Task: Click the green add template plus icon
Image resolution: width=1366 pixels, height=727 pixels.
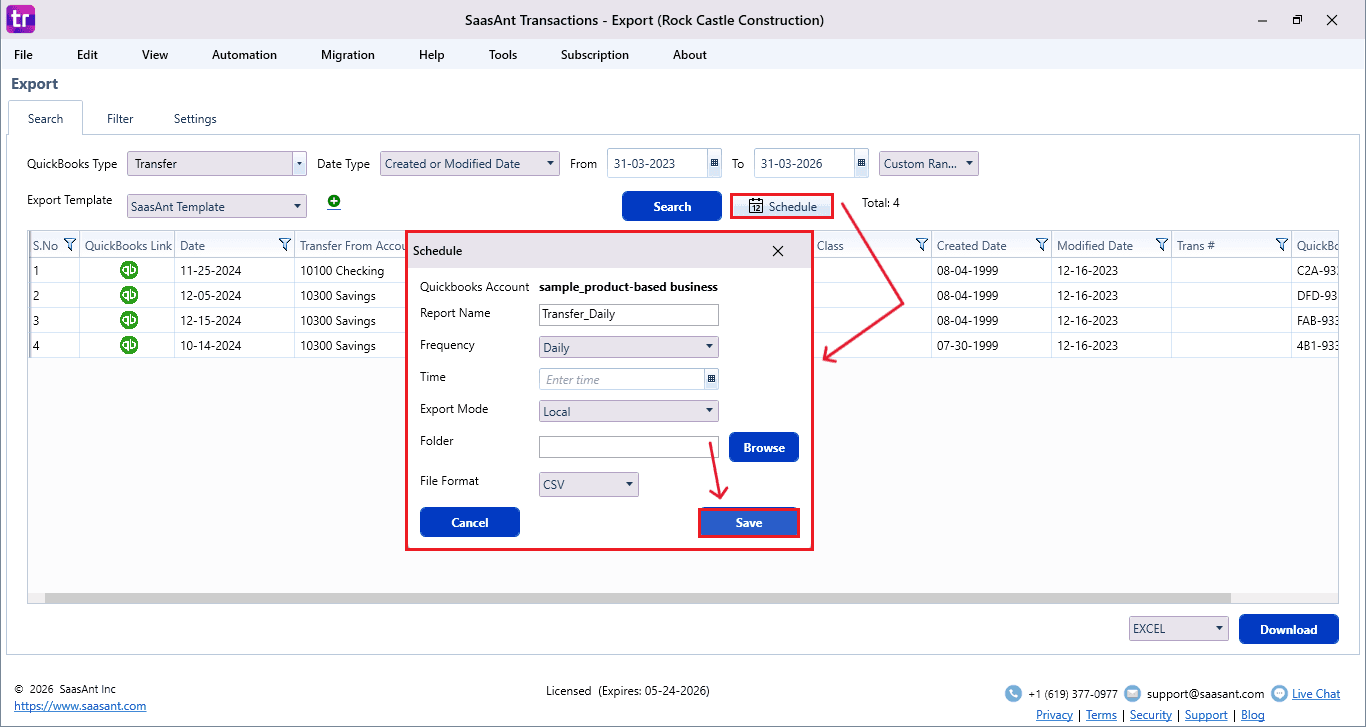Action: (334, 202)
